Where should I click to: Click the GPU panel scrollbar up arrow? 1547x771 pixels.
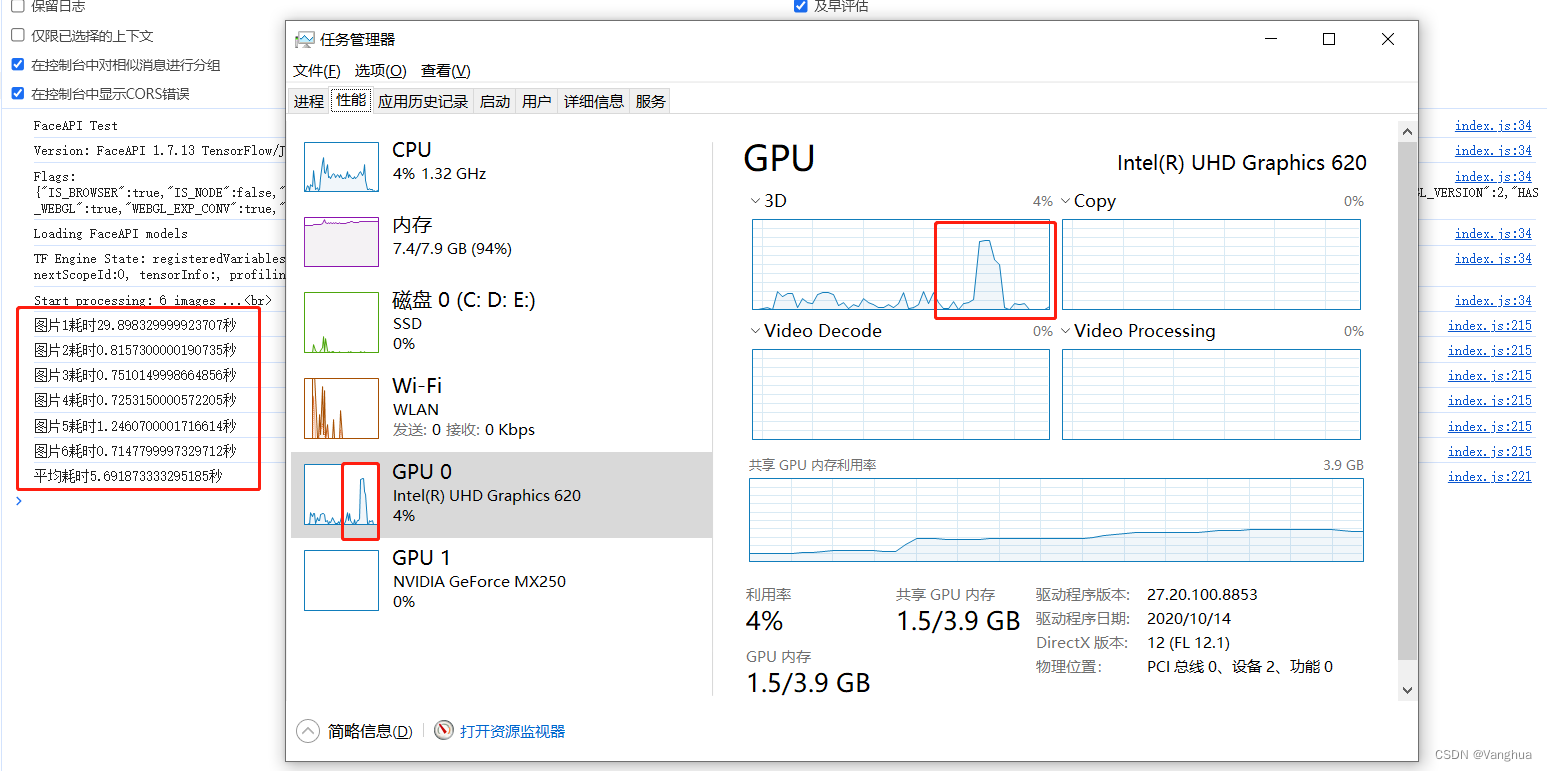point(1407,131)
